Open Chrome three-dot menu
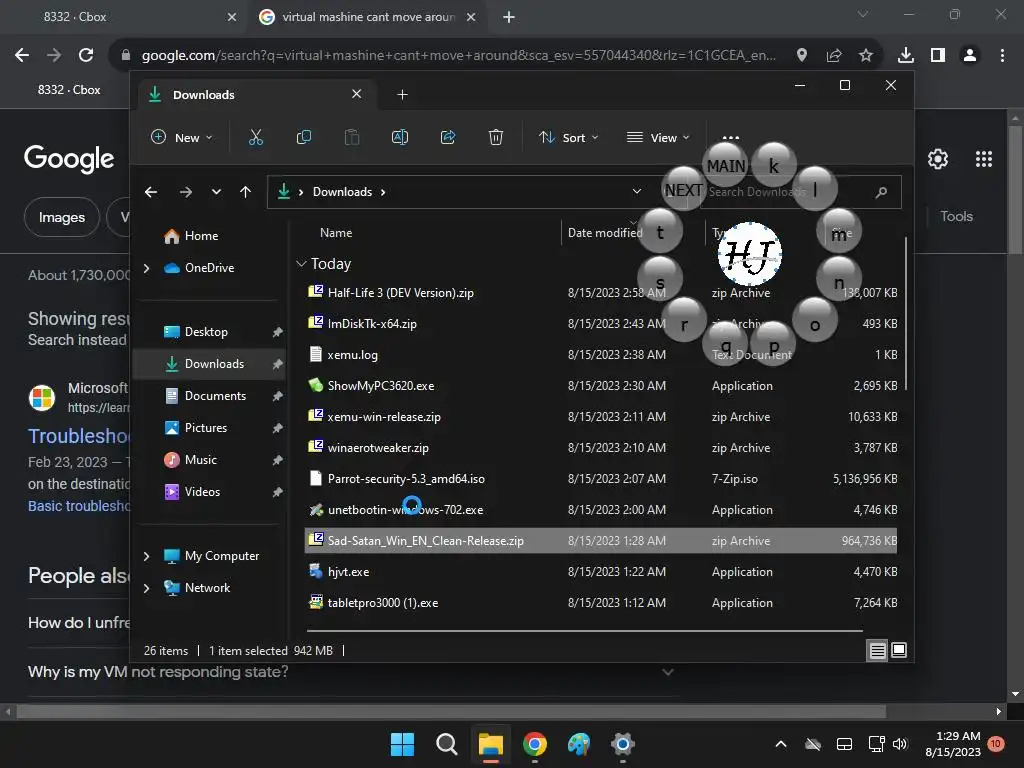1024x768 pixels. tap(1002, 56)
